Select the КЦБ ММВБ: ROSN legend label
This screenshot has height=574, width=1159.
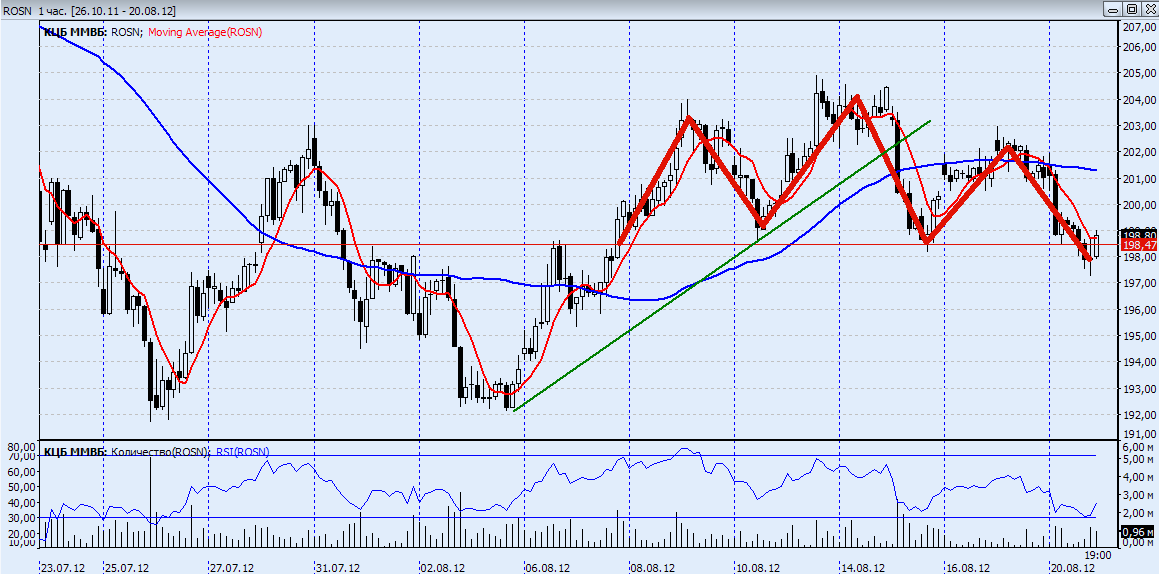94,32
